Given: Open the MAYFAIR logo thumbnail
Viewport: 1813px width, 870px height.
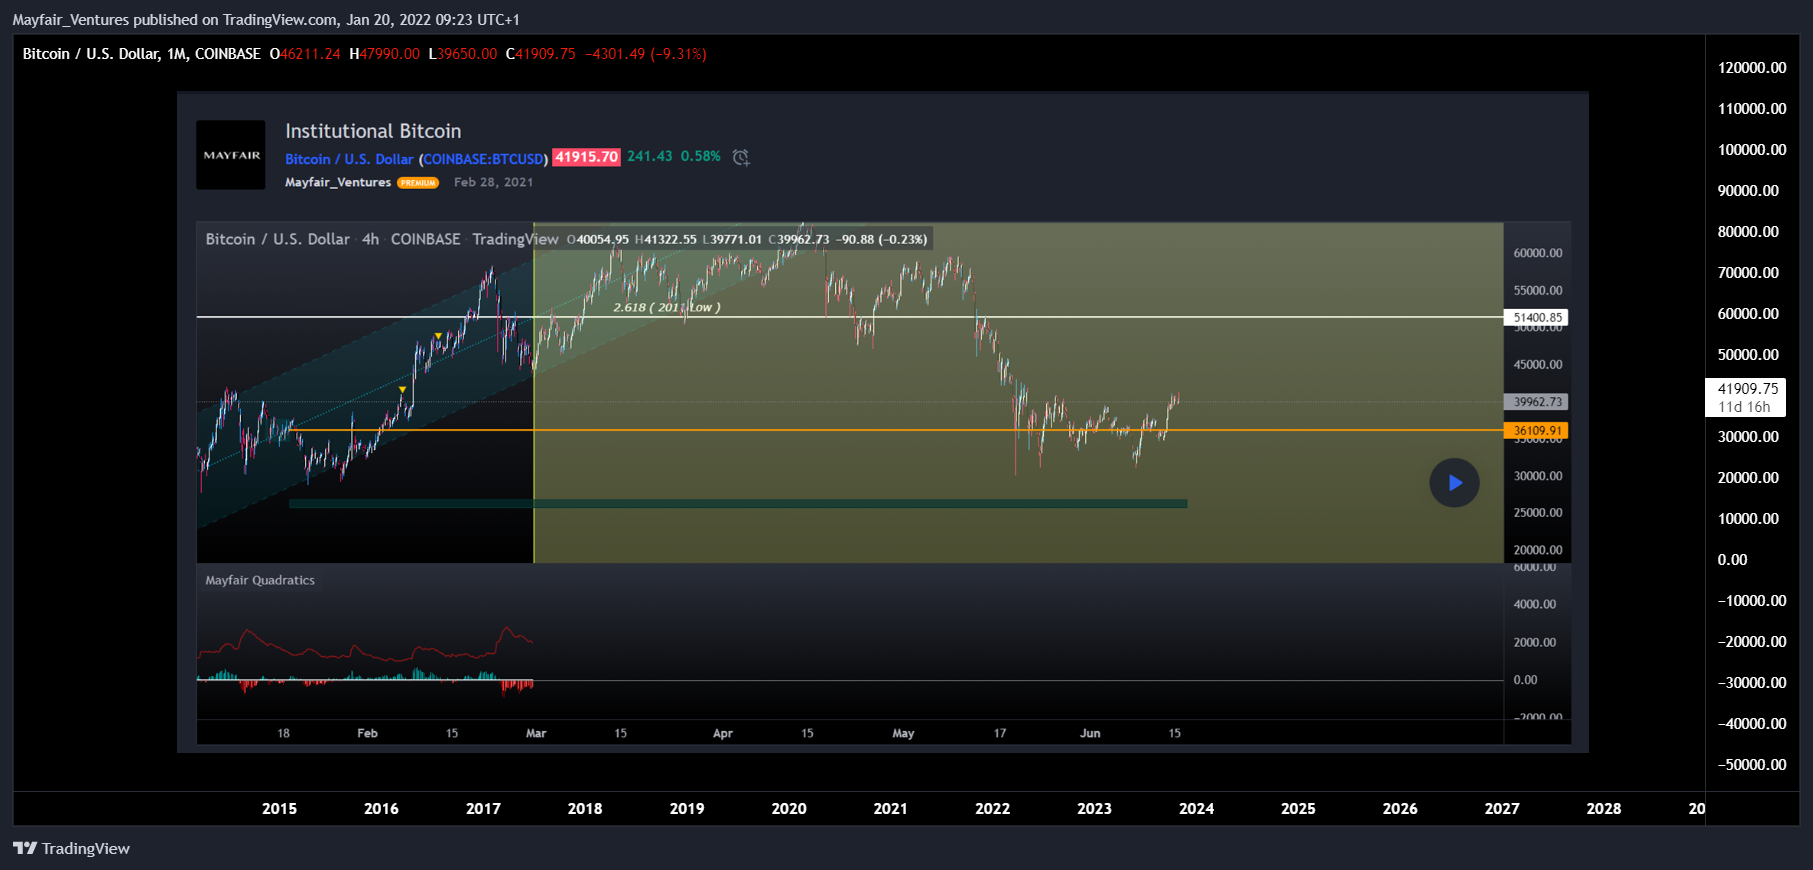Looking at the screenshot, I should coord(231,155).
